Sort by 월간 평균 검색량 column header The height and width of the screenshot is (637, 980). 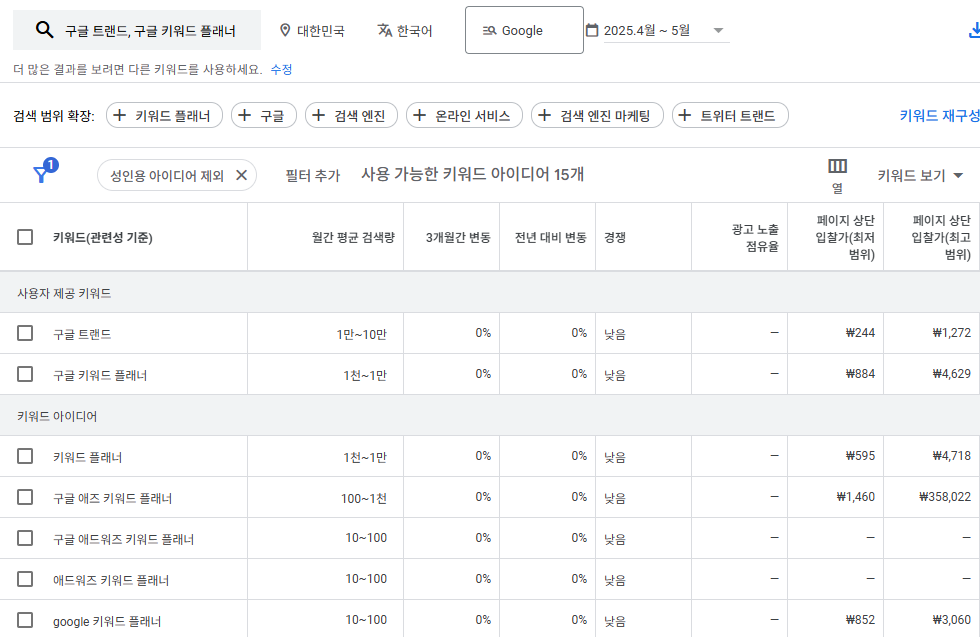353,238
